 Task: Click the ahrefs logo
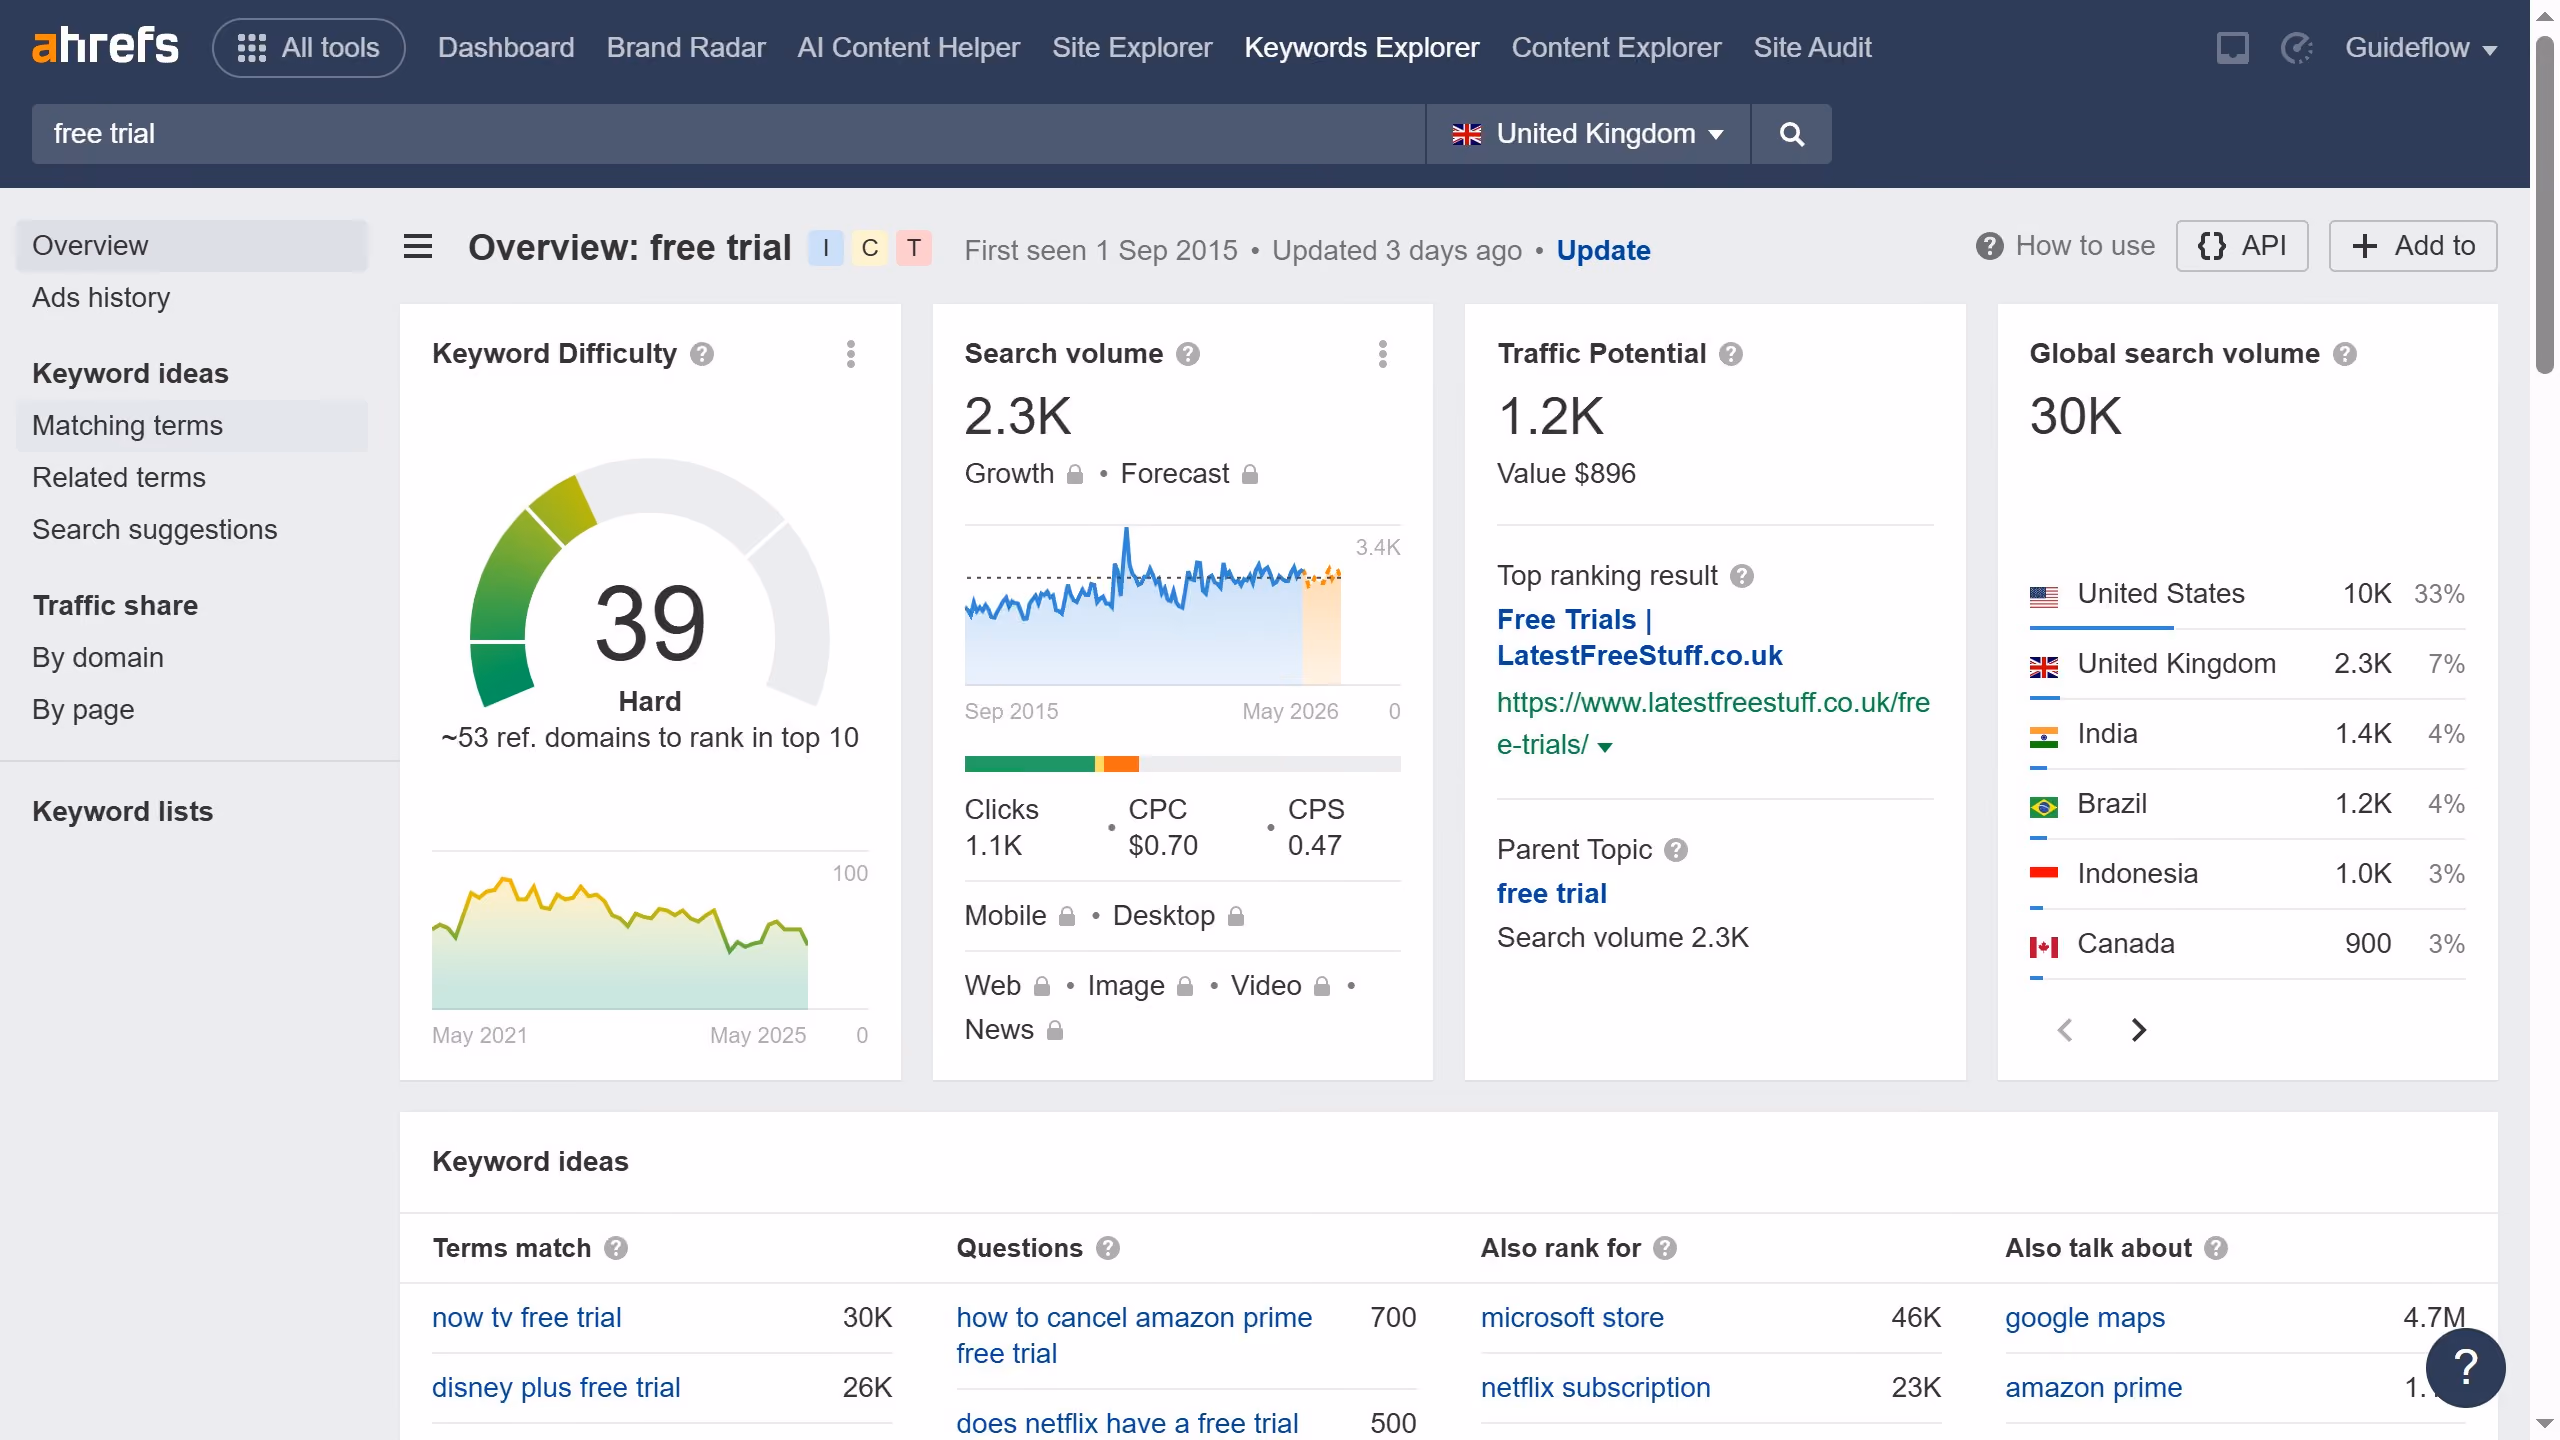pyautogui.click(x=105, y=47)
